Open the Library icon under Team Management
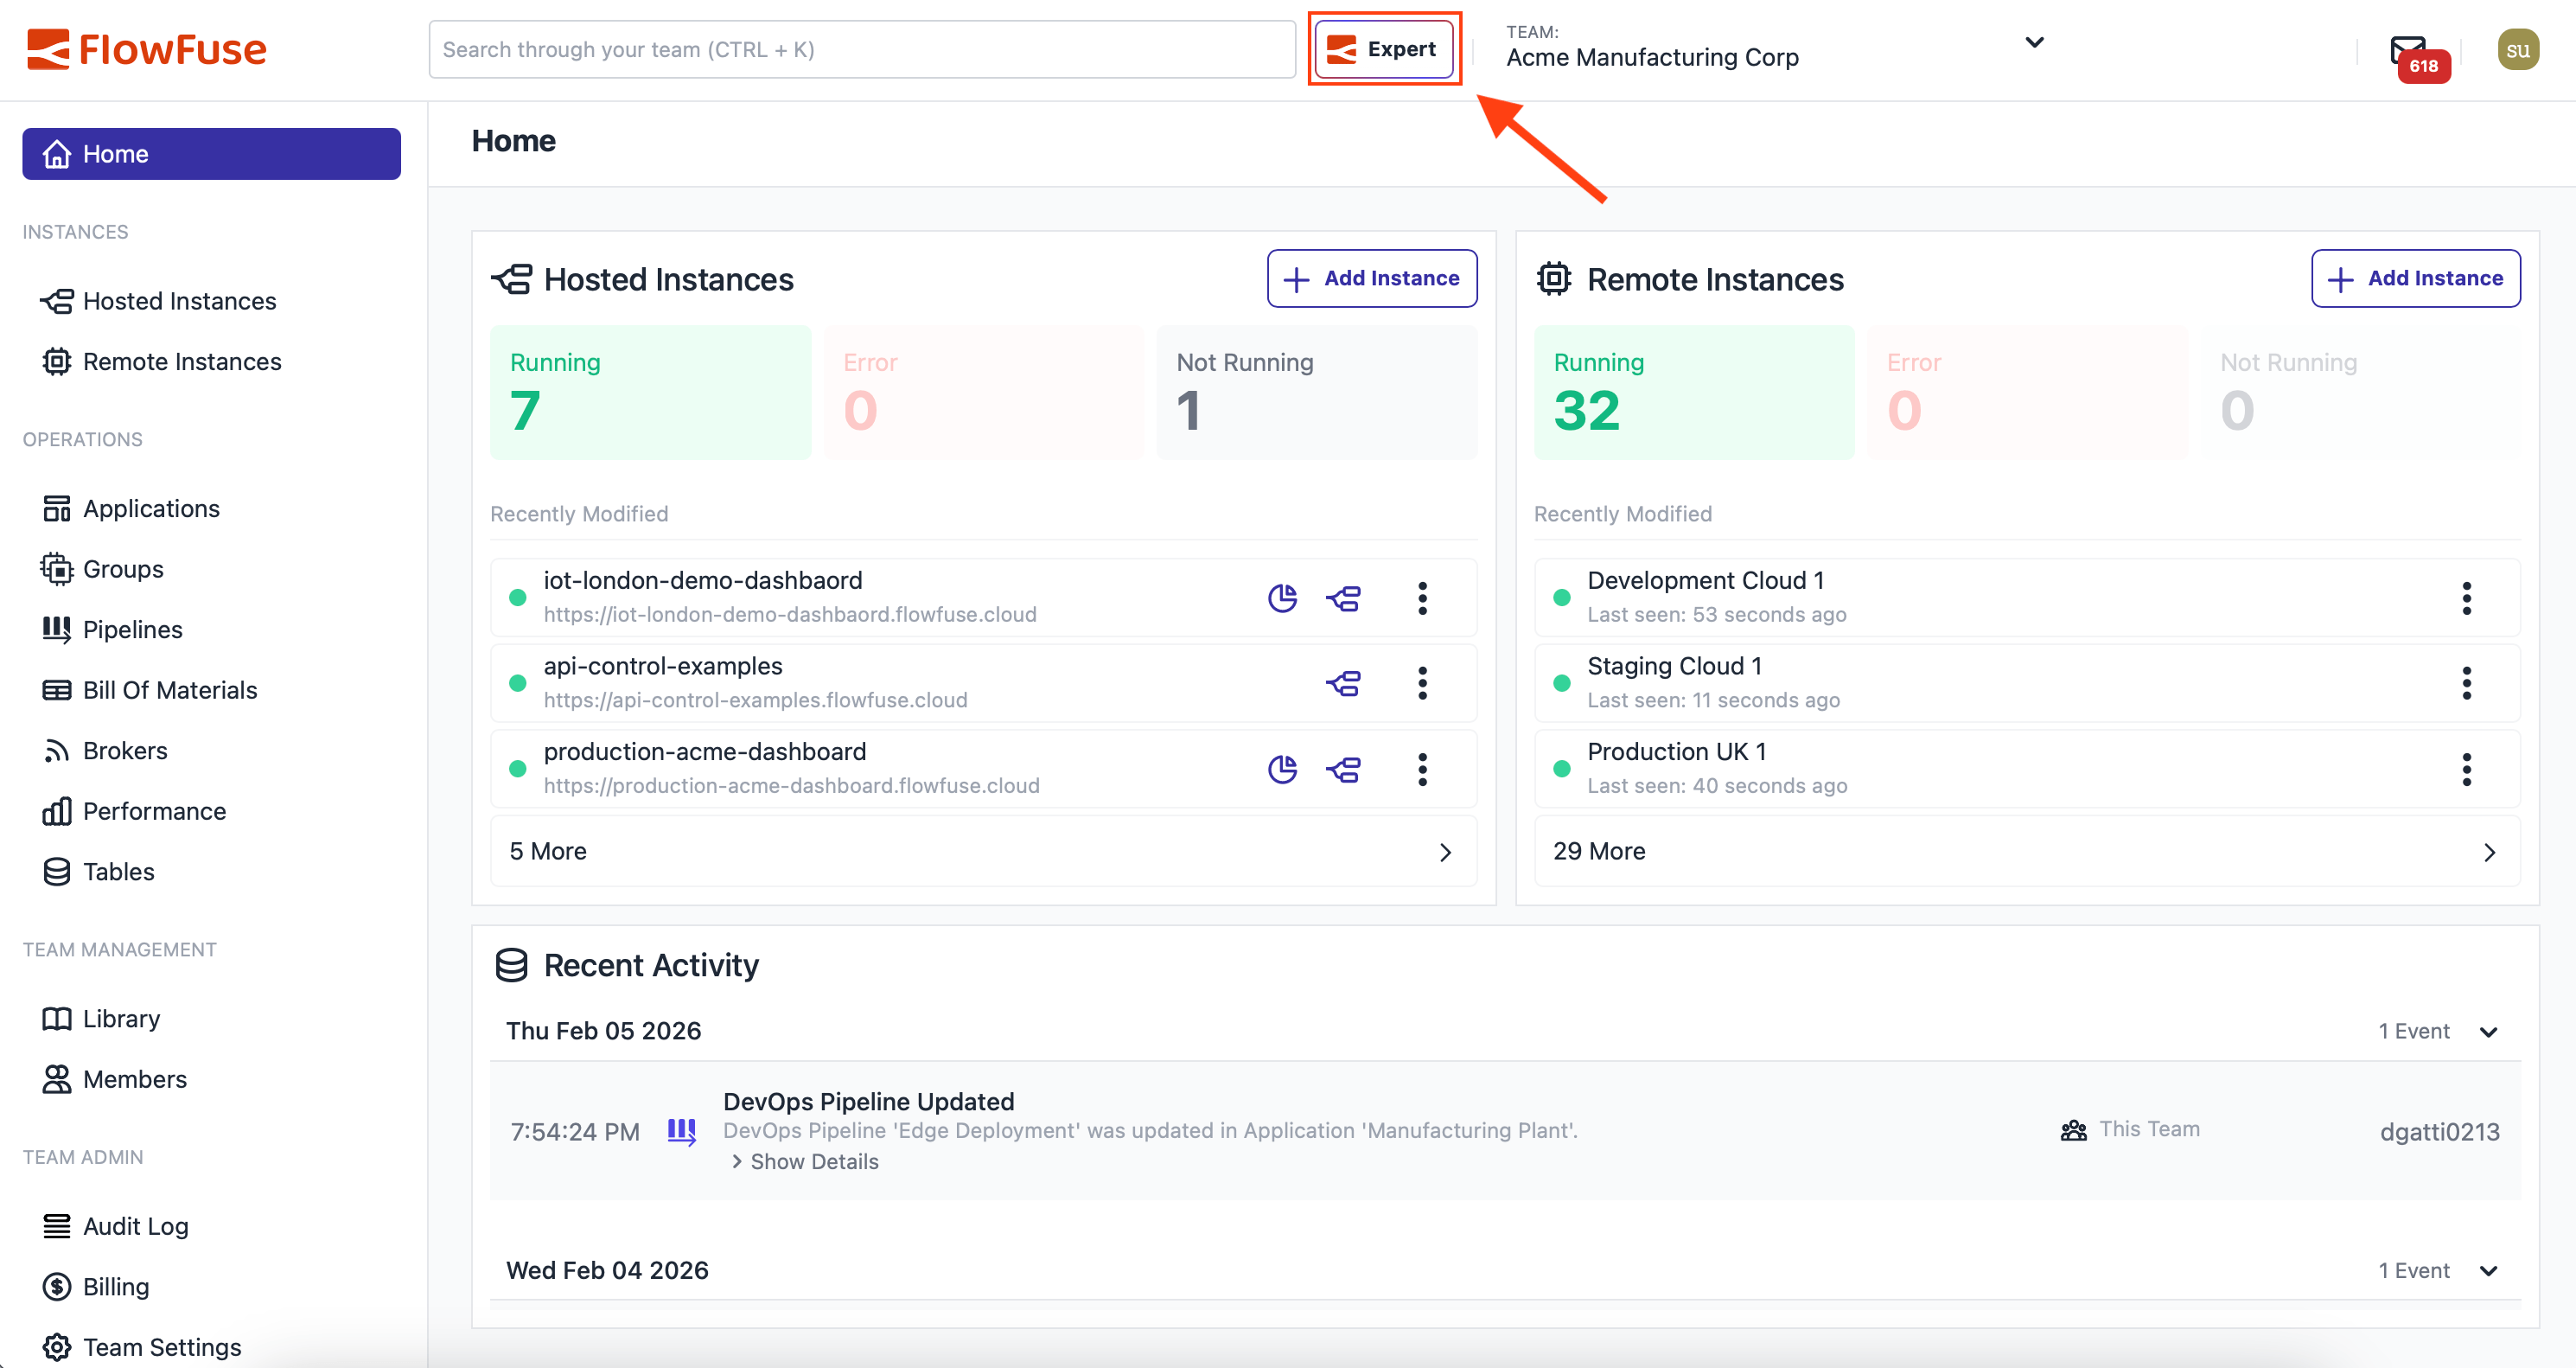Viewport: 2576px width, 1368px height. click(x=57, y=1018)
